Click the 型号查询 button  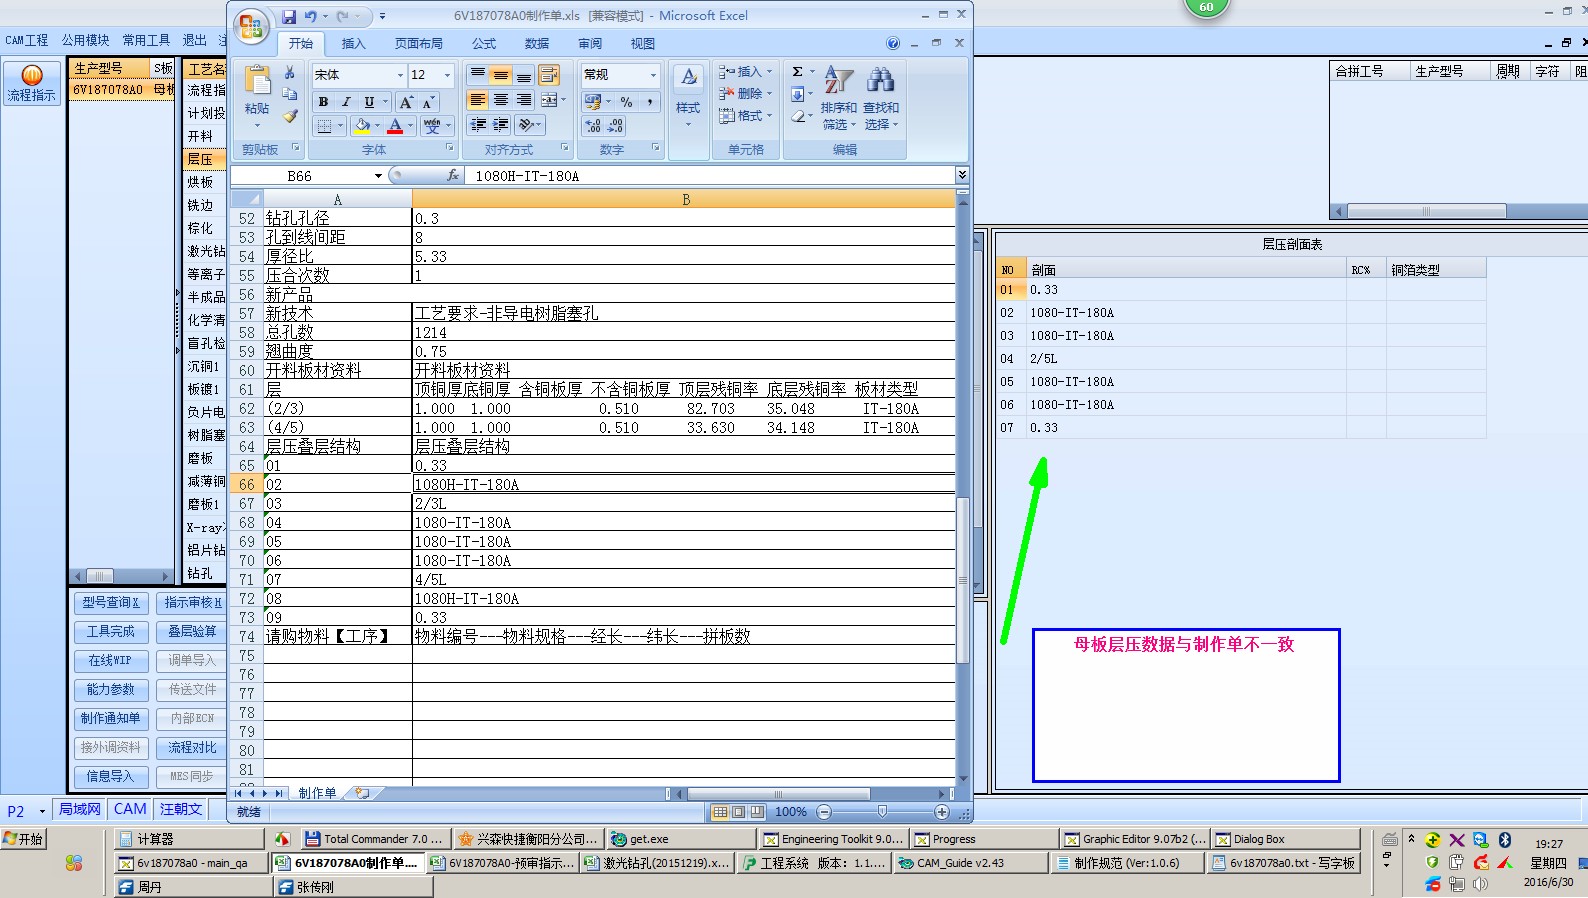pyautogui.click(x=111, y=603)
